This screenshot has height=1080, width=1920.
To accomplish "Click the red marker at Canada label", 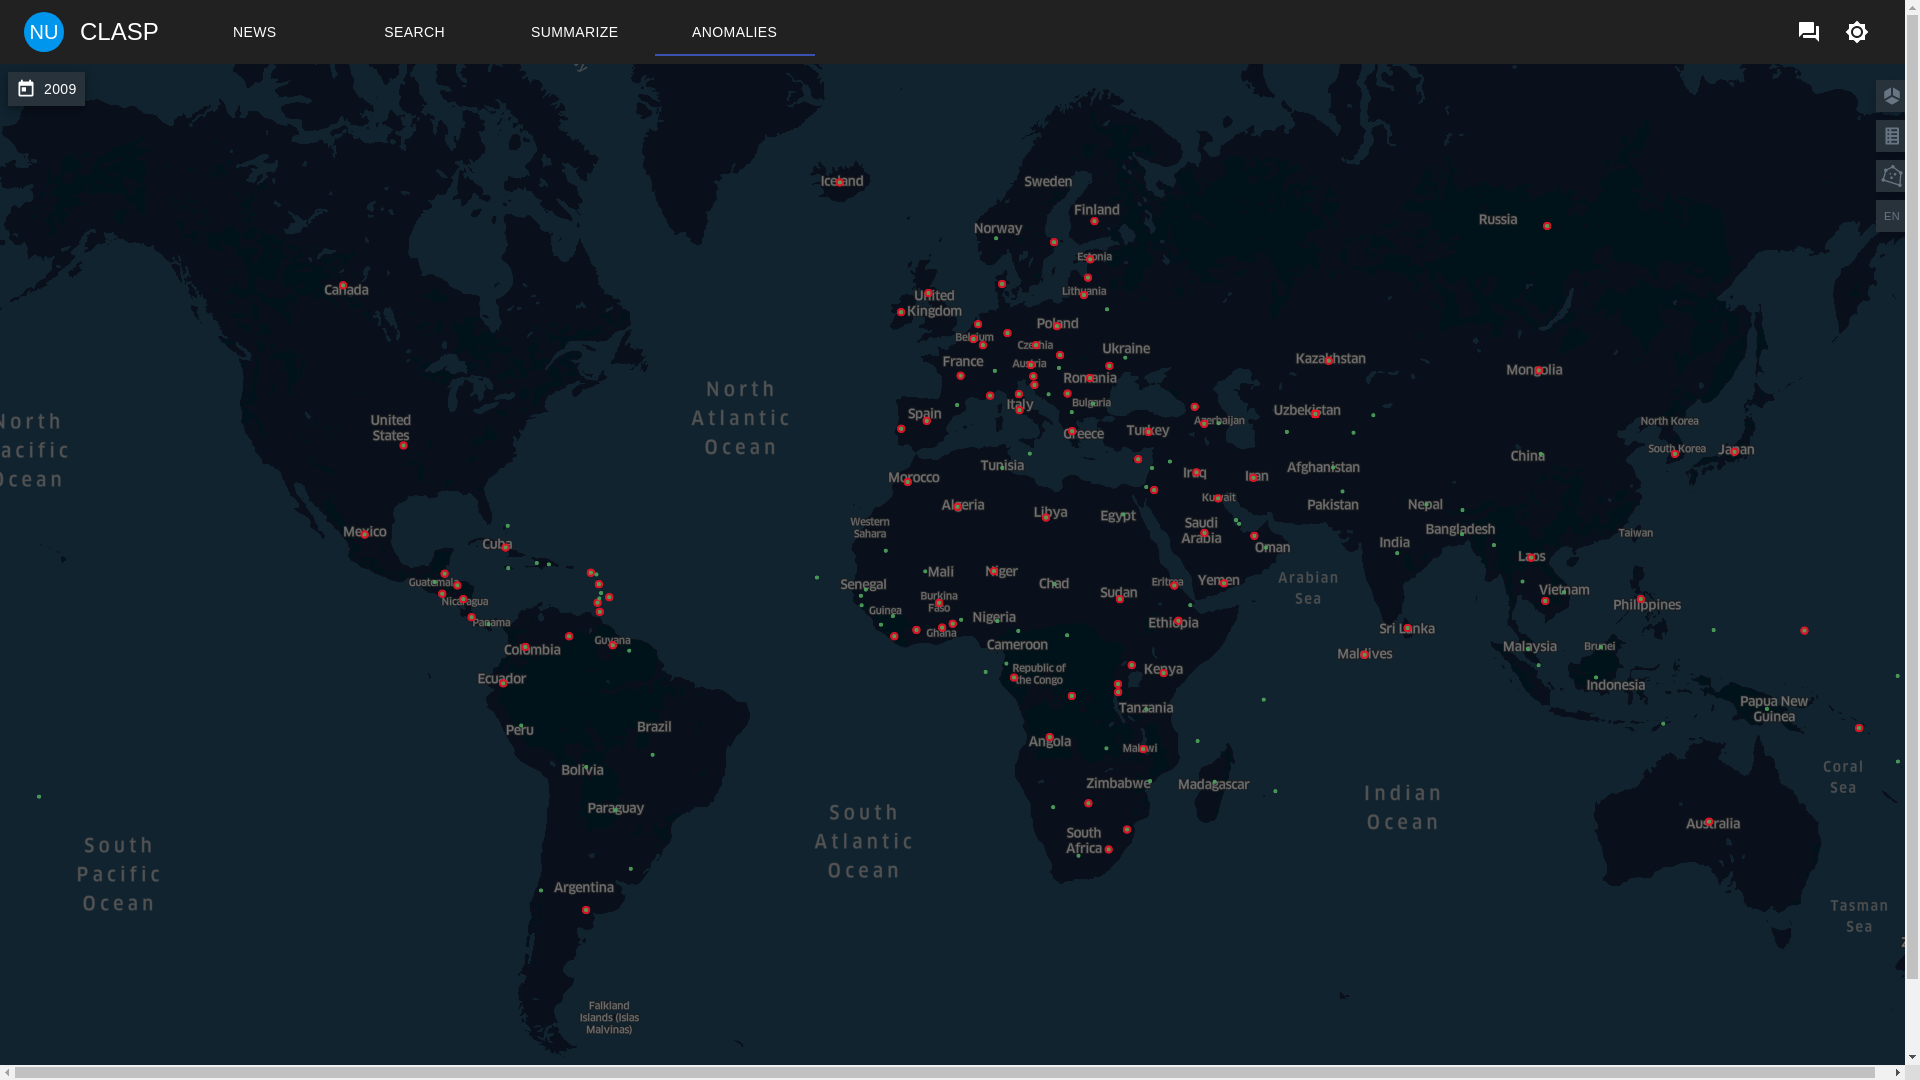I will (343, 286).
